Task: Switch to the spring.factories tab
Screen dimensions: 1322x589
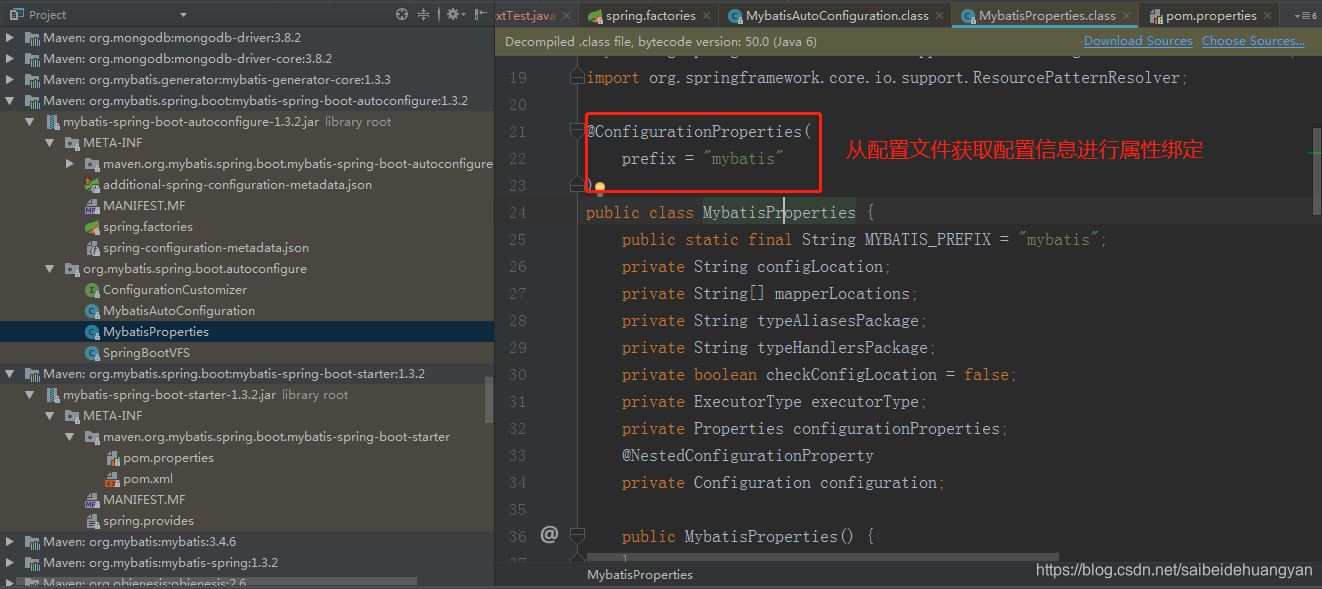Action: (649, 16)
